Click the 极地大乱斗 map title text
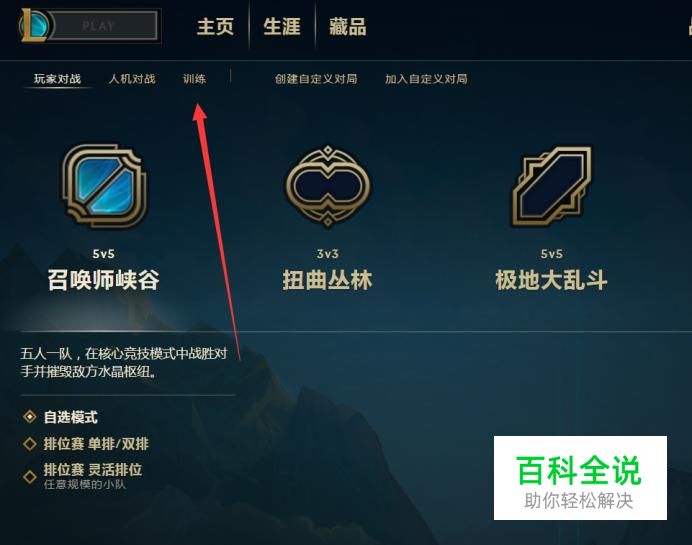 552,280
